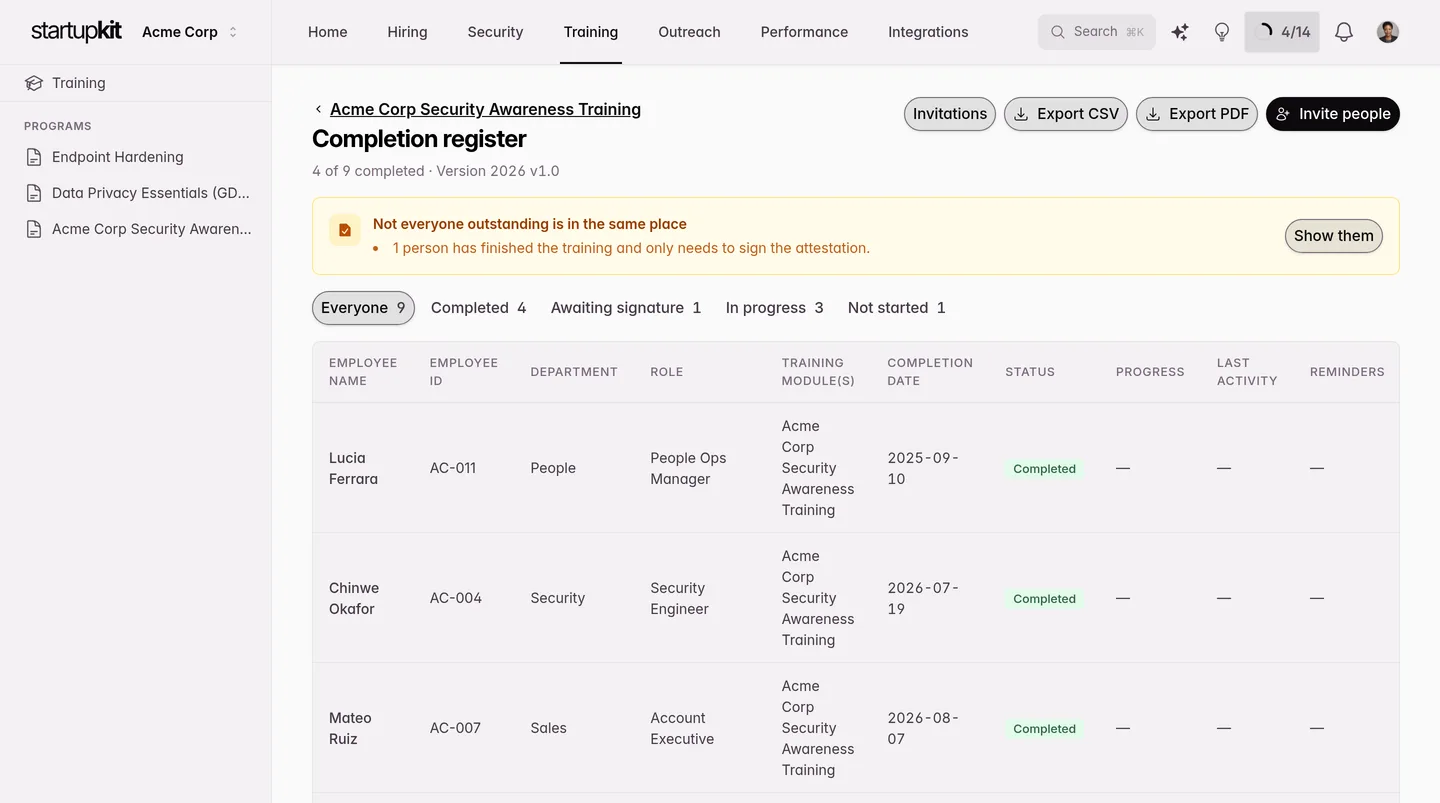Click the Show them button
Viewport: 1440px width, 803px height.
tap(1334, 236)
